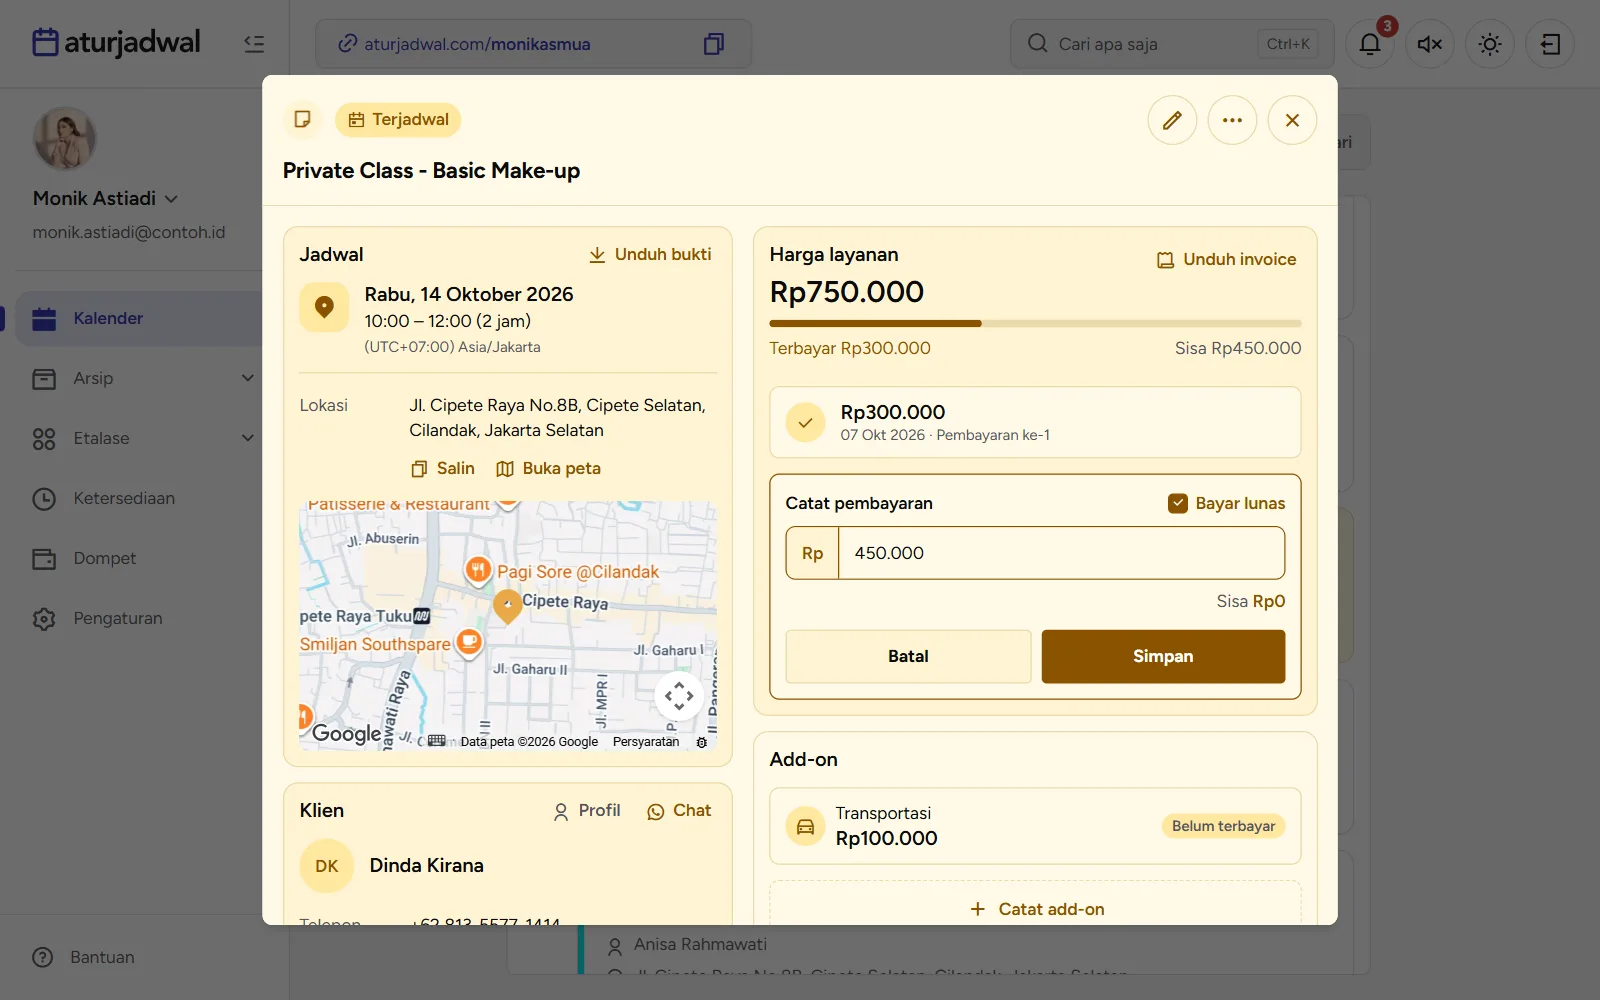Open the Rp300.000 first payment entry
This screenshot has height=1000, width=1600.
[1035, 422]
